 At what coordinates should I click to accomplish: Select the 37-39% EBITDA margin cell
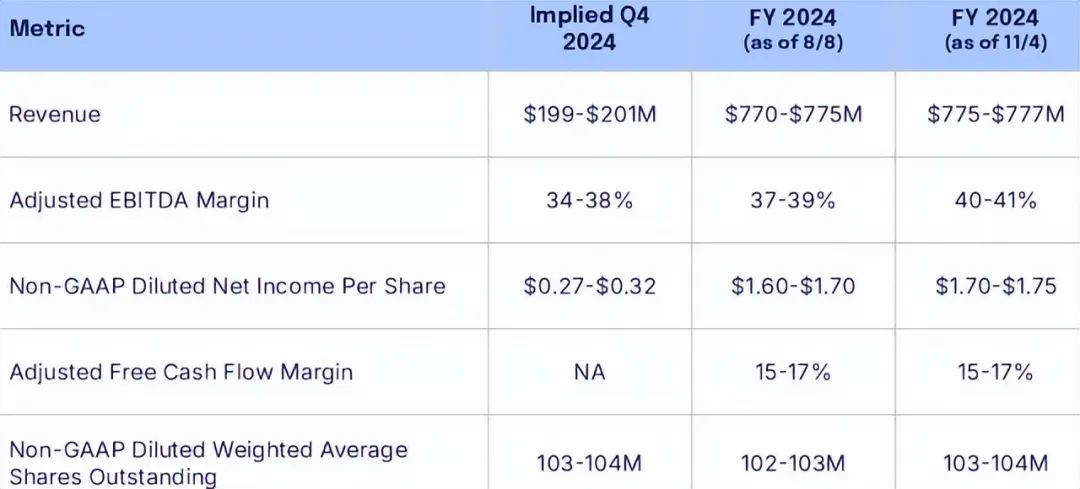793,200
